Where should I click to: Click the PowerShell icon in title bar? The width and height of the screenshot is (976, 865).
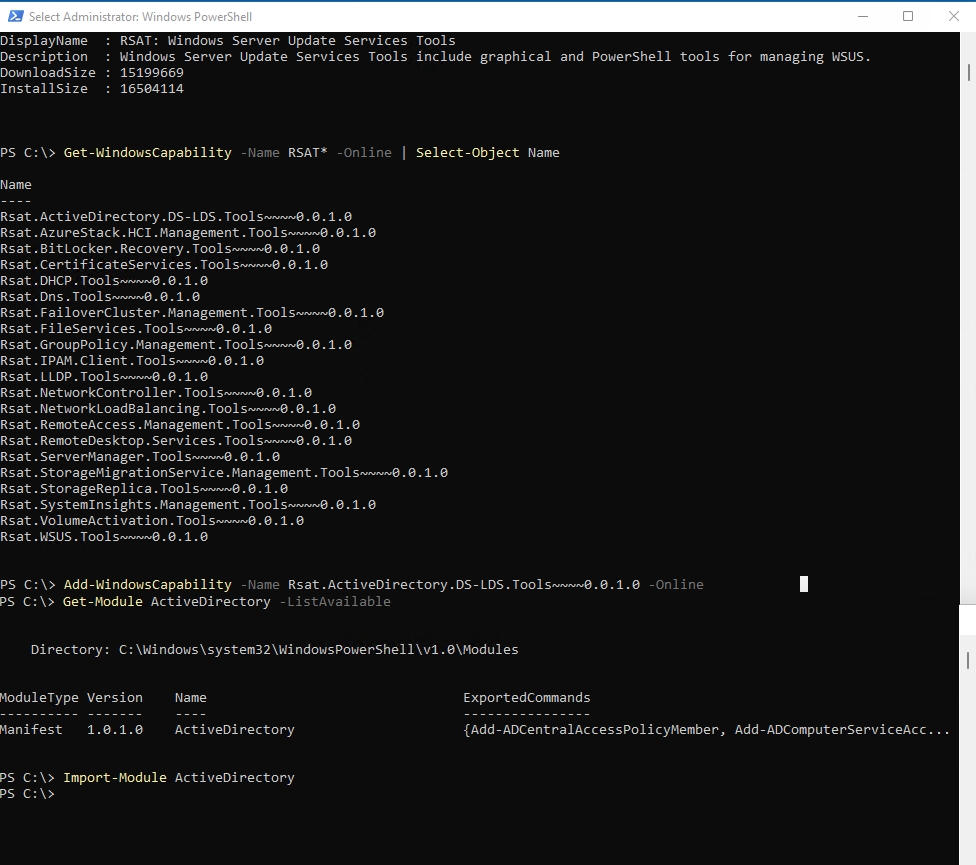coord(14,16)
